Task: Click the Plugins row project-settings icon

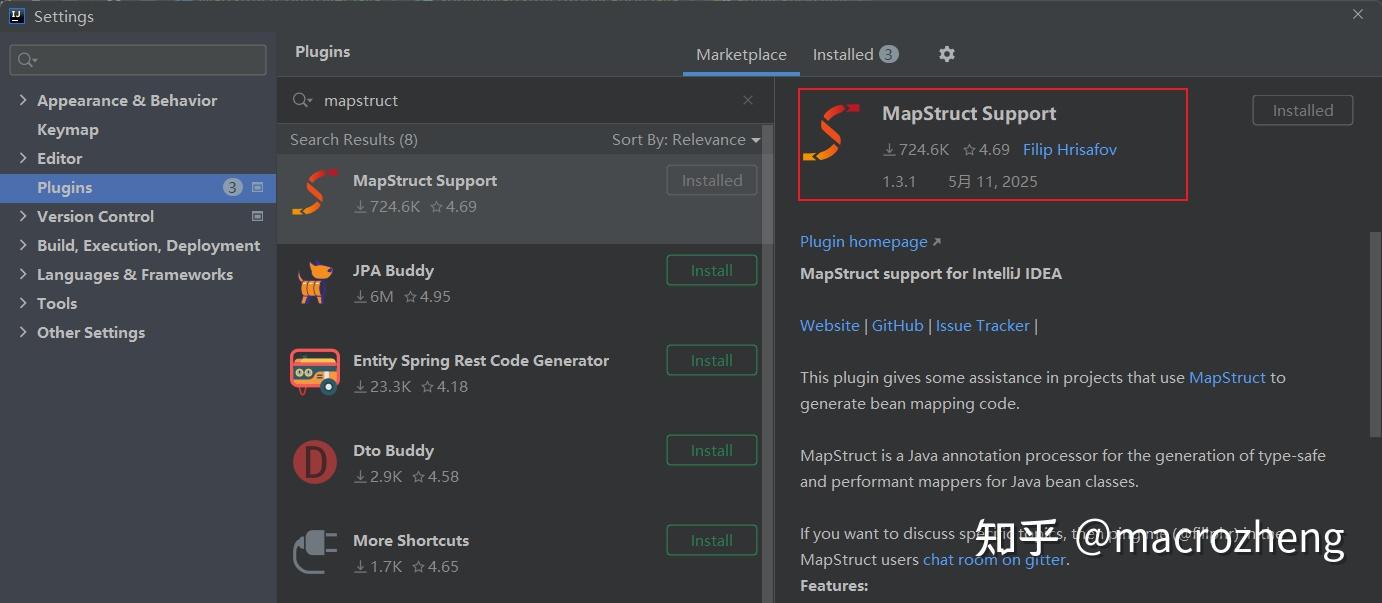Action: (x=257, y=187)
